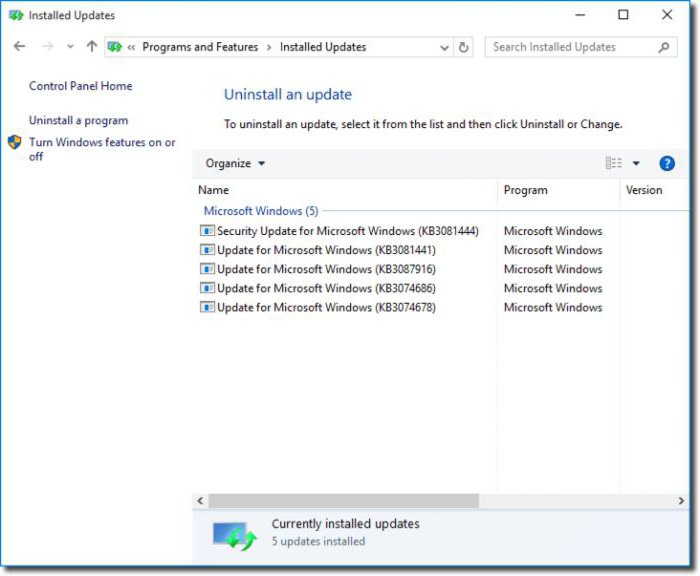Click the address bar Control Panel icon
Image resolution: width=700 pixels, height=576 pixels.
[115, 47]
